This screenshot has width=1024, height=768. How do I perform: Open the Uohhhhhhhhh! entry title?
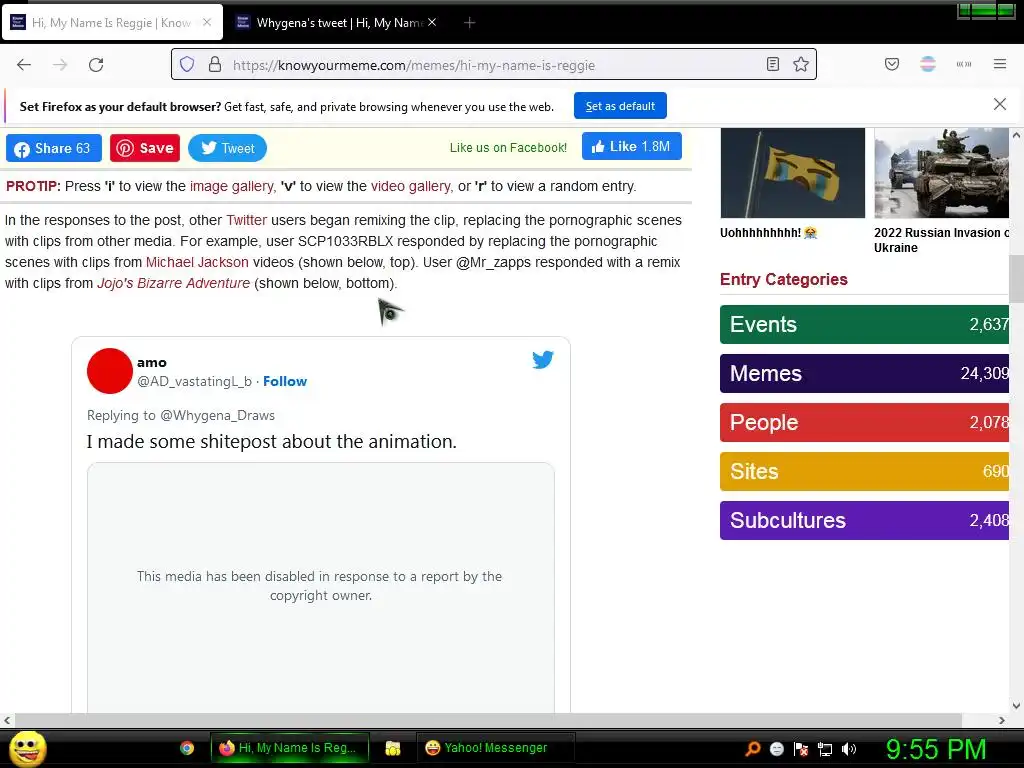coord(769,232)
